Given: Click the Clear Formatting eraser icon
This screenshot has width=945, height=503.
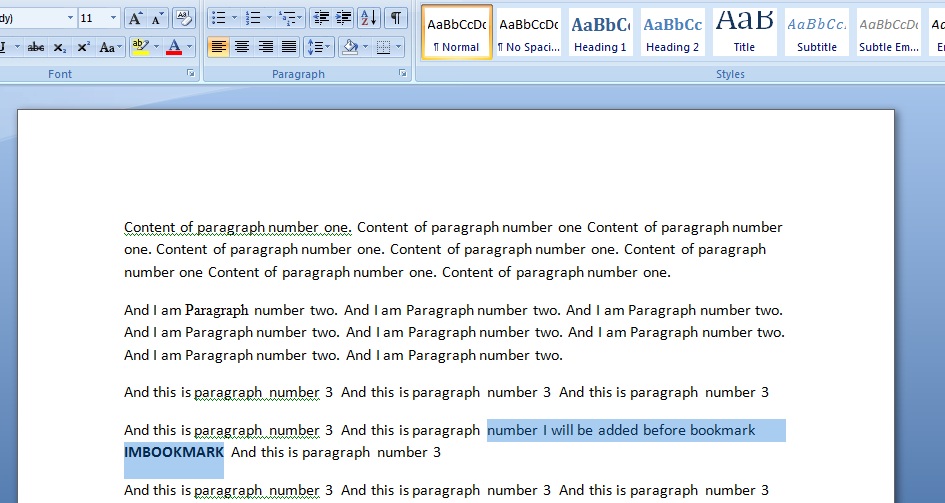Looking at the screenshot, I should click(x=184, y=18).
